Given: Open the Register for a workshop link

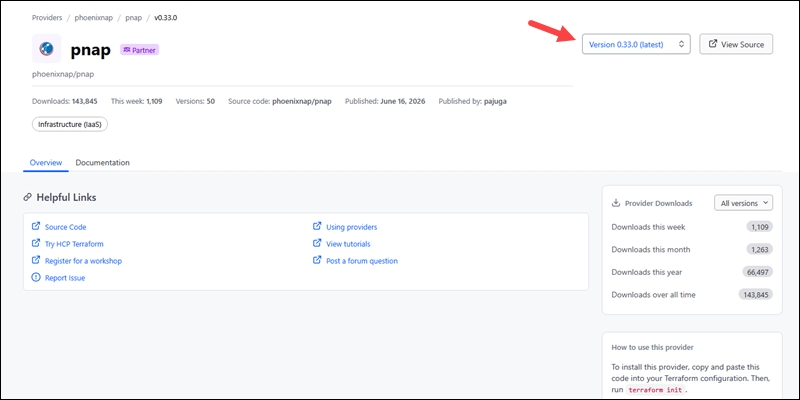Looking at the screenshot, I should click(83, 261).
